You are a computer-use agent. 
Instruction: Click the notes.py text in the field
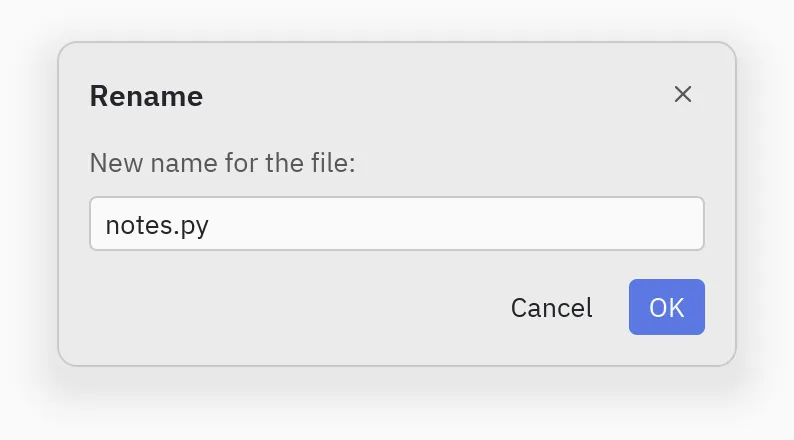pos(157,226)
